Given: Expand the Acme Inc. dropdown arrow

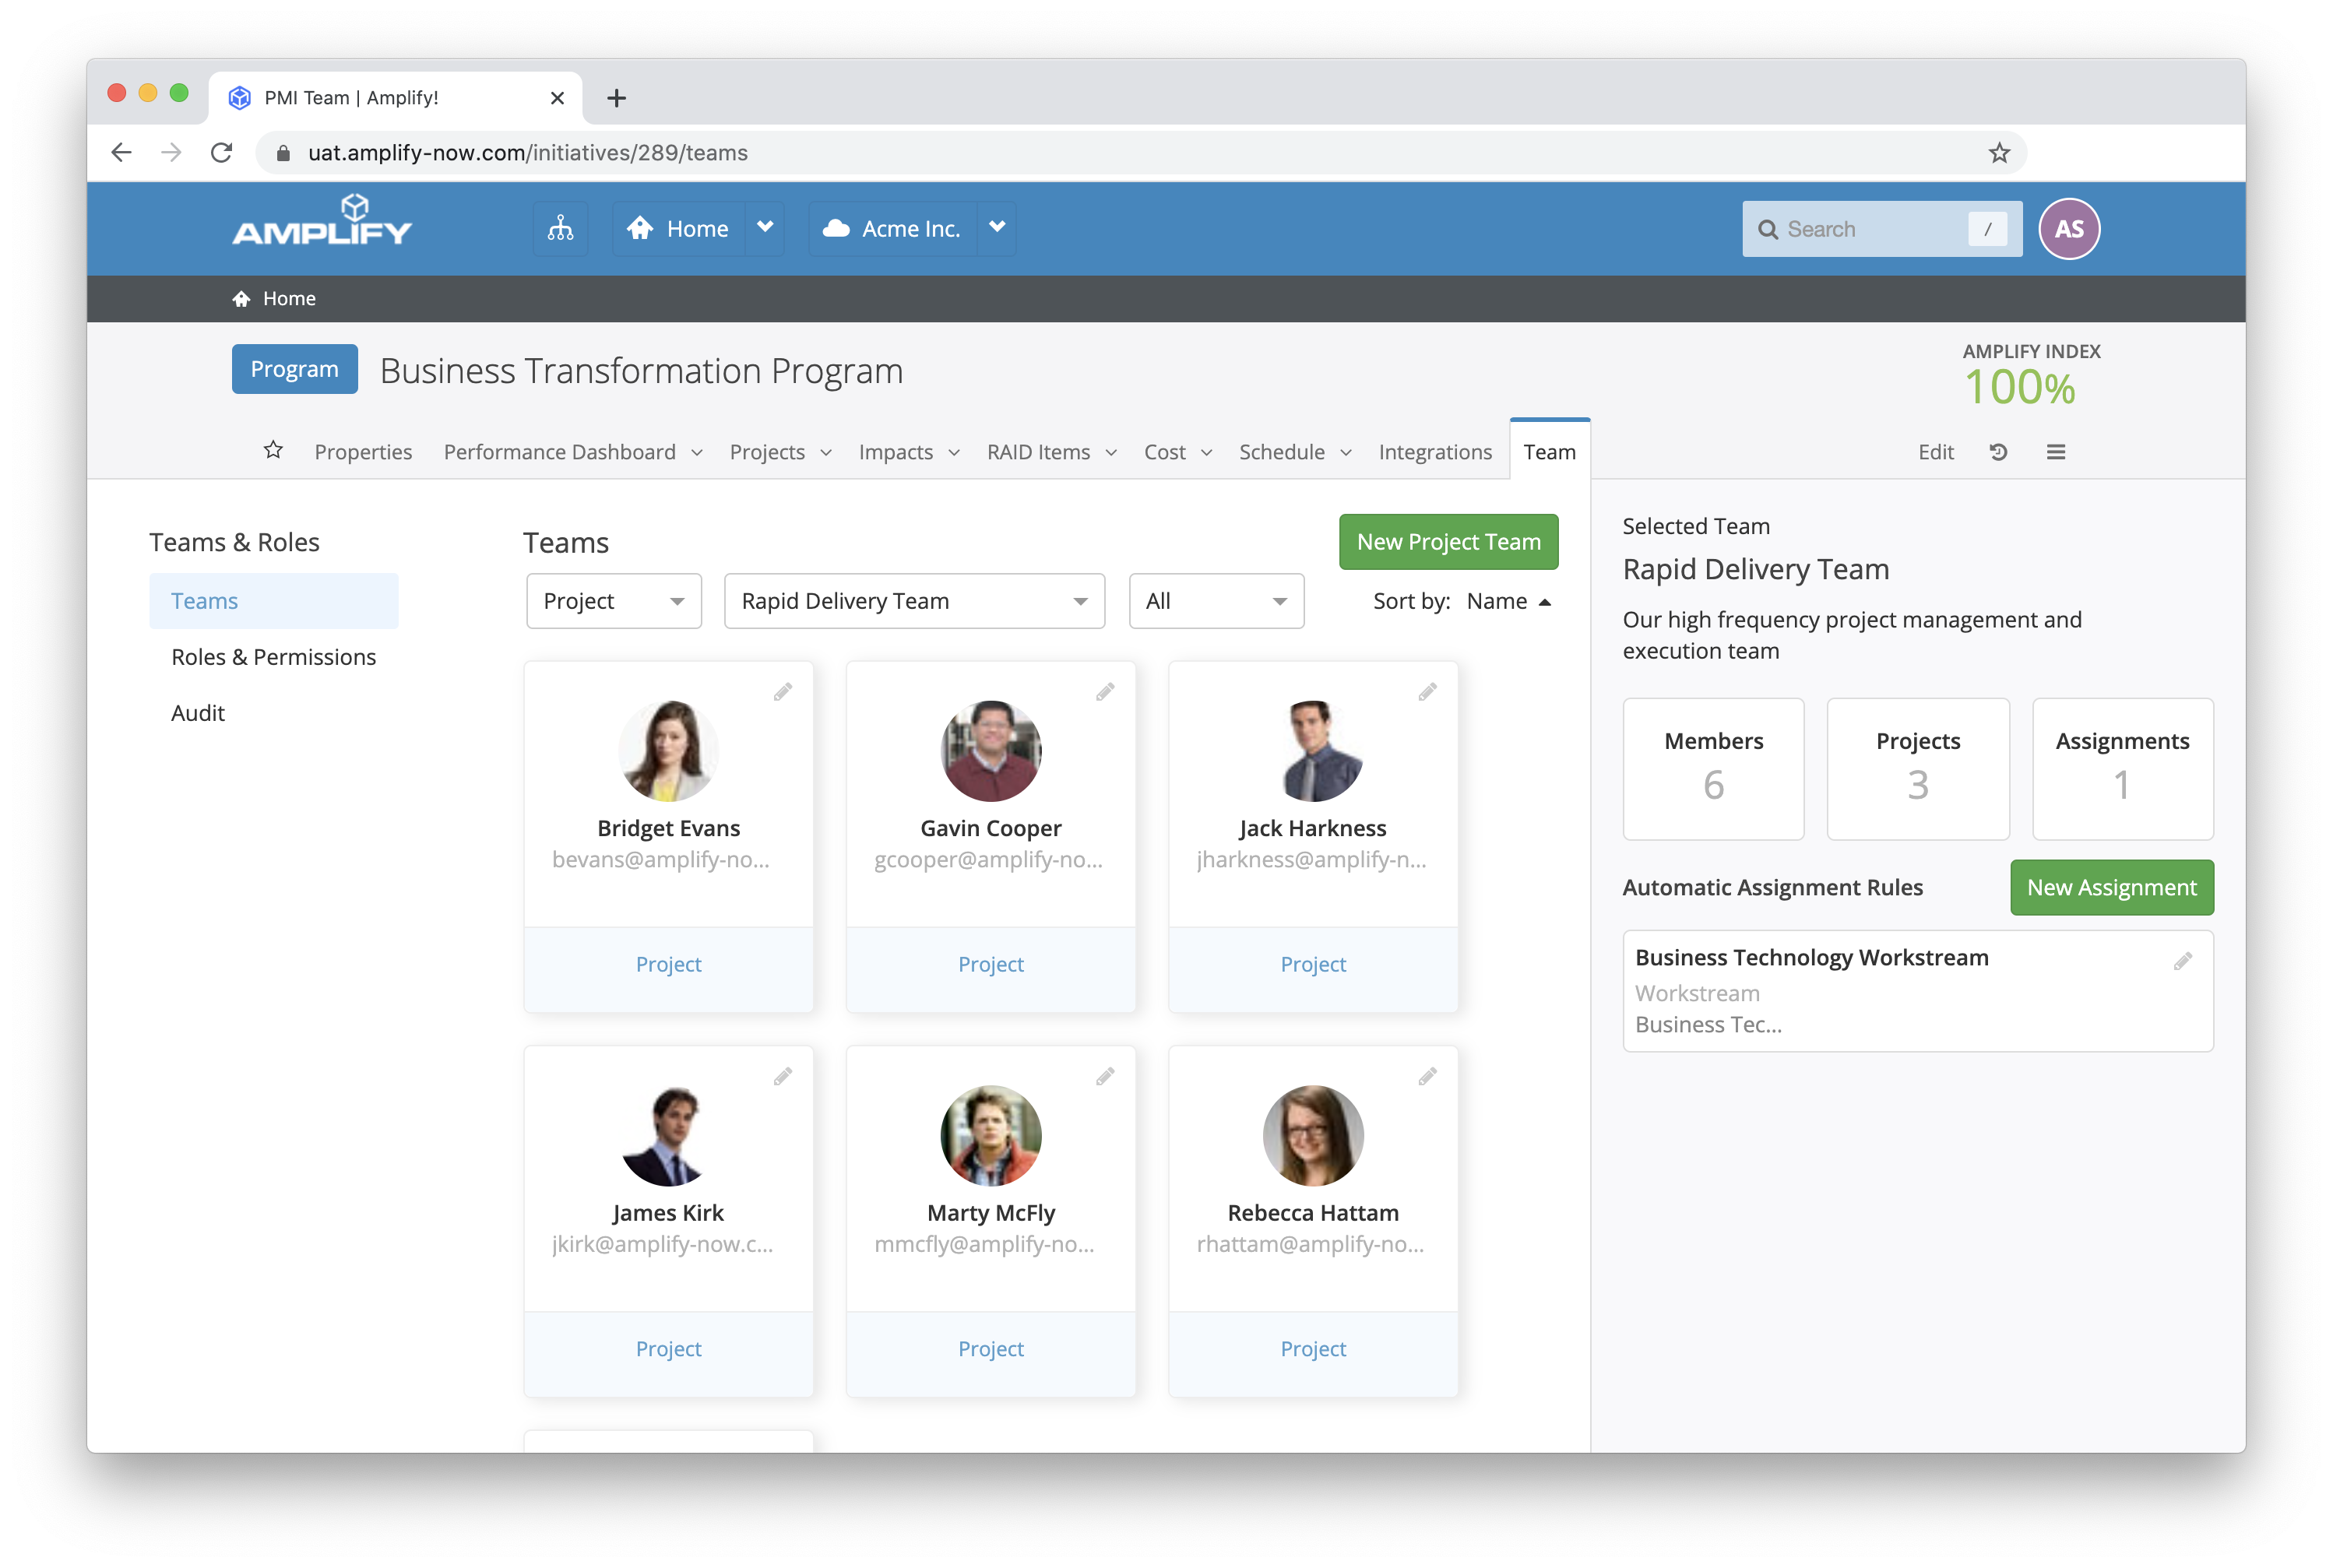Looking at the screenshot, I should (996, 228).
